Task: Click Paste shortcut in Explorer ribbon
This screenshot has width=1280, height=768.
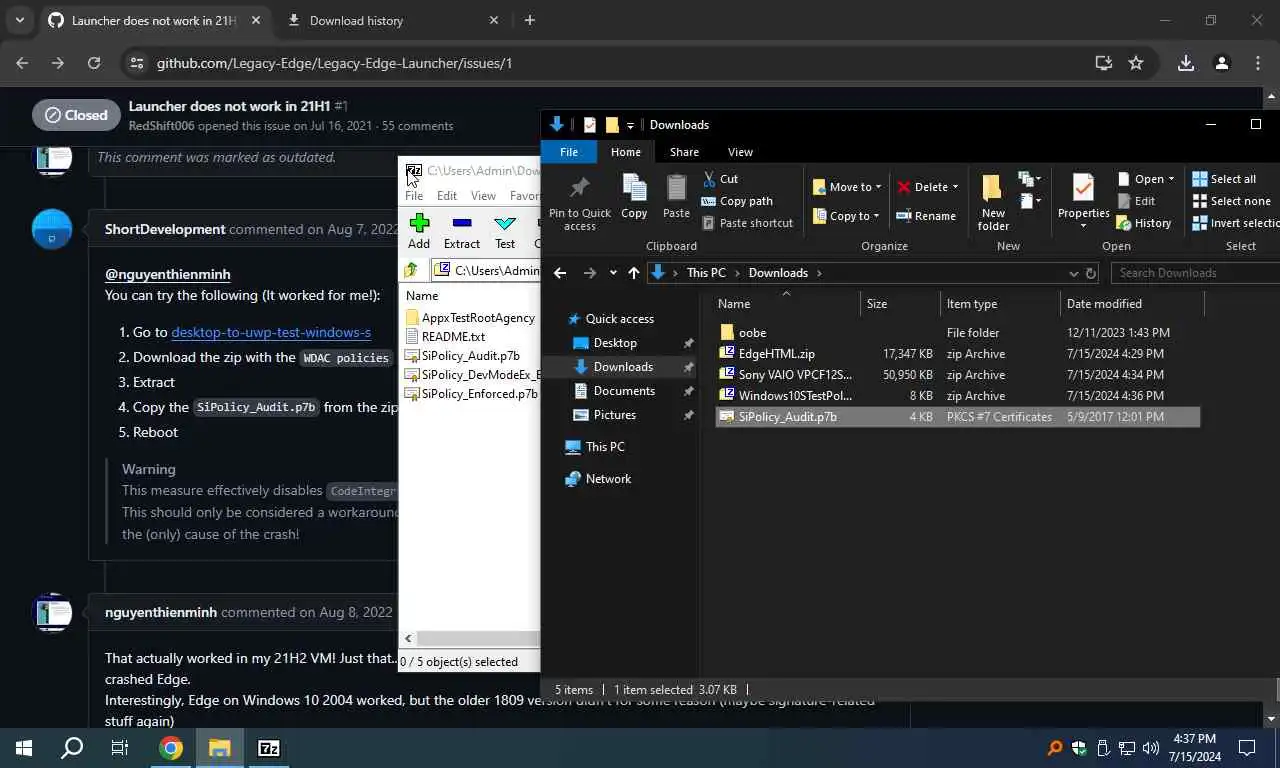Action: click(747, 223)
